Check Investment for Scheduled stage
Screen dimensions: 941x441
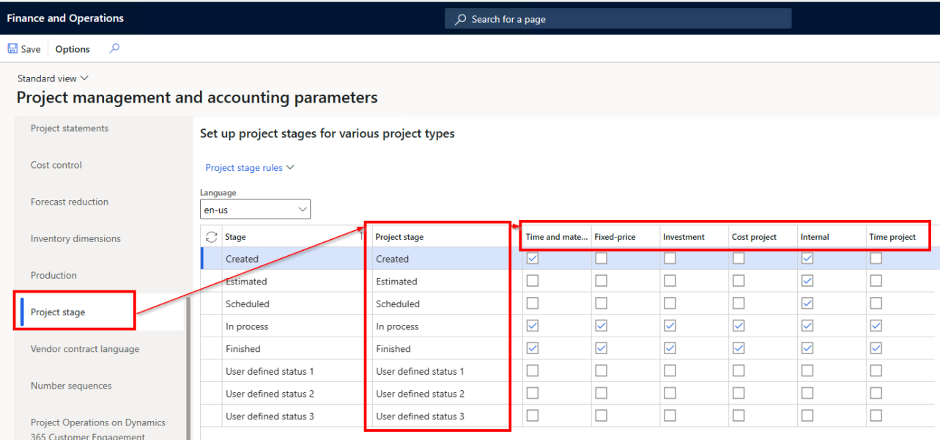[670, 304]
